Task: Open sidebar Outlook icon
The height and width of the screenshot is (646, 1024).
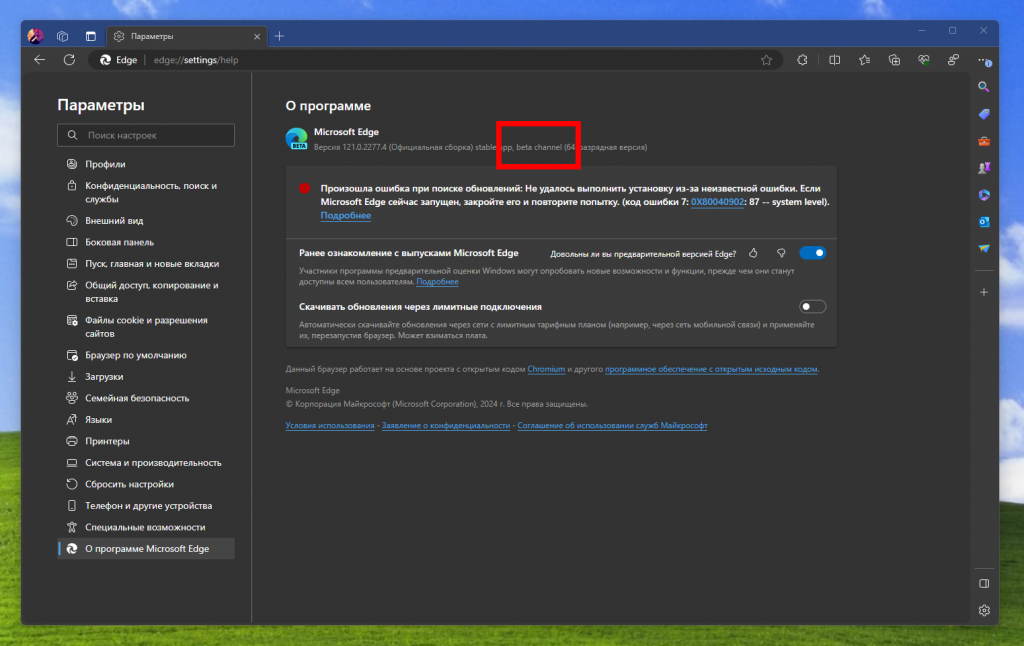Action: pyautogui.click(x=984, y=222)
